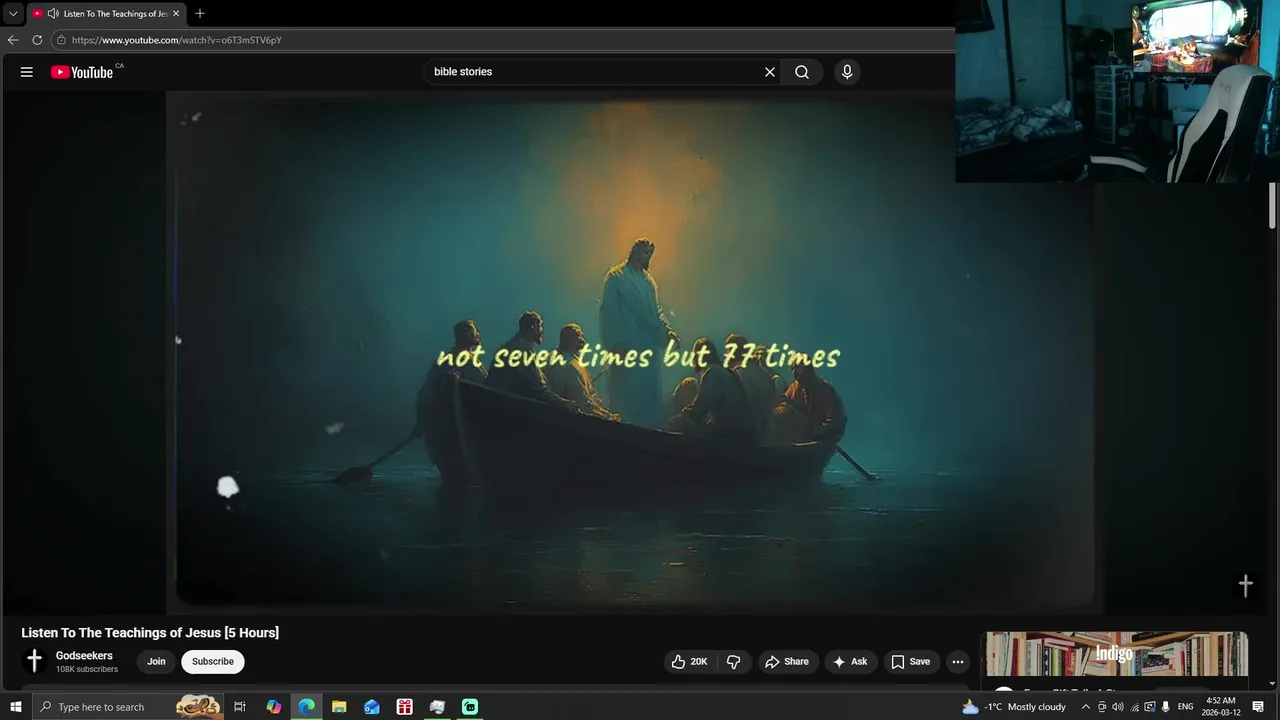Image resolution: width=1280 pixels, height=720 pixels.
Task: Open volume control in tray
Action: click(x=1118, y=707)
